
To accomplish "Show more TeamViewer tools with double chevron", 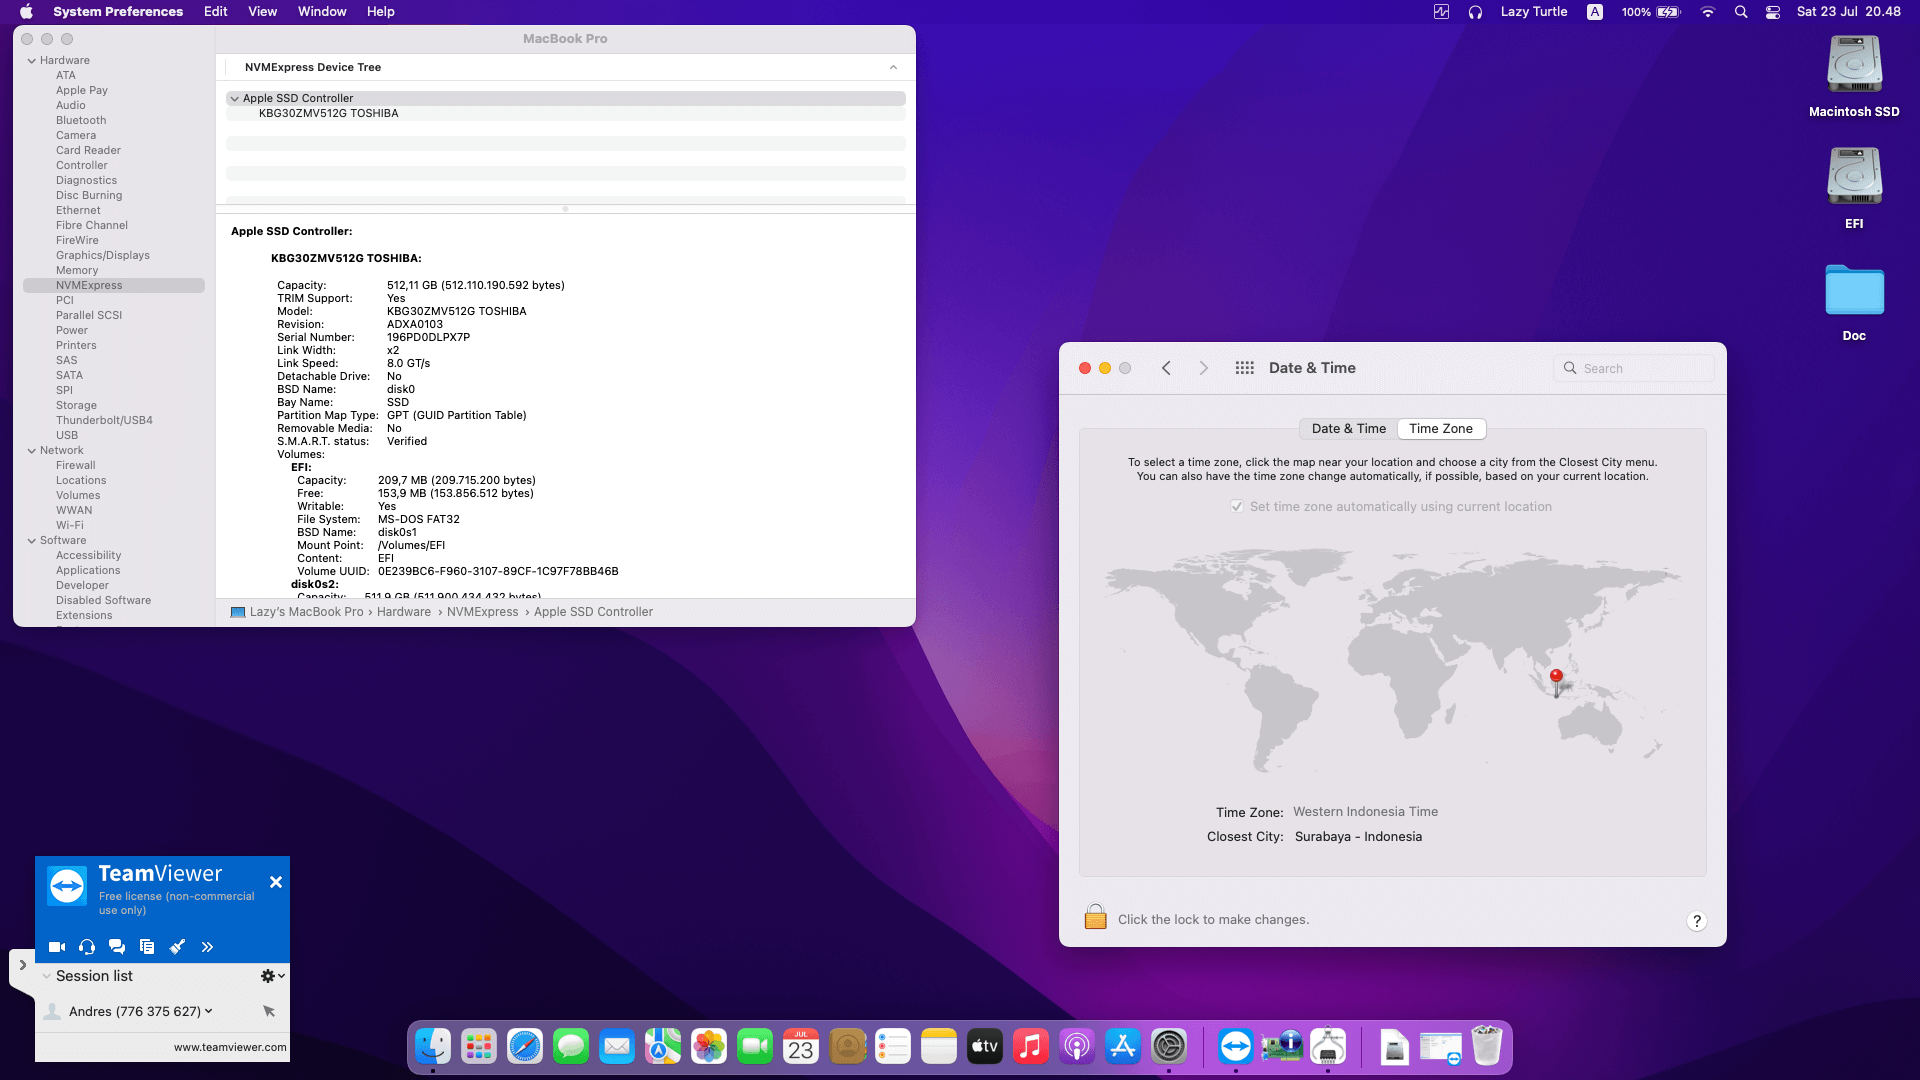I will pyautogui.click(x=207, y=947).
